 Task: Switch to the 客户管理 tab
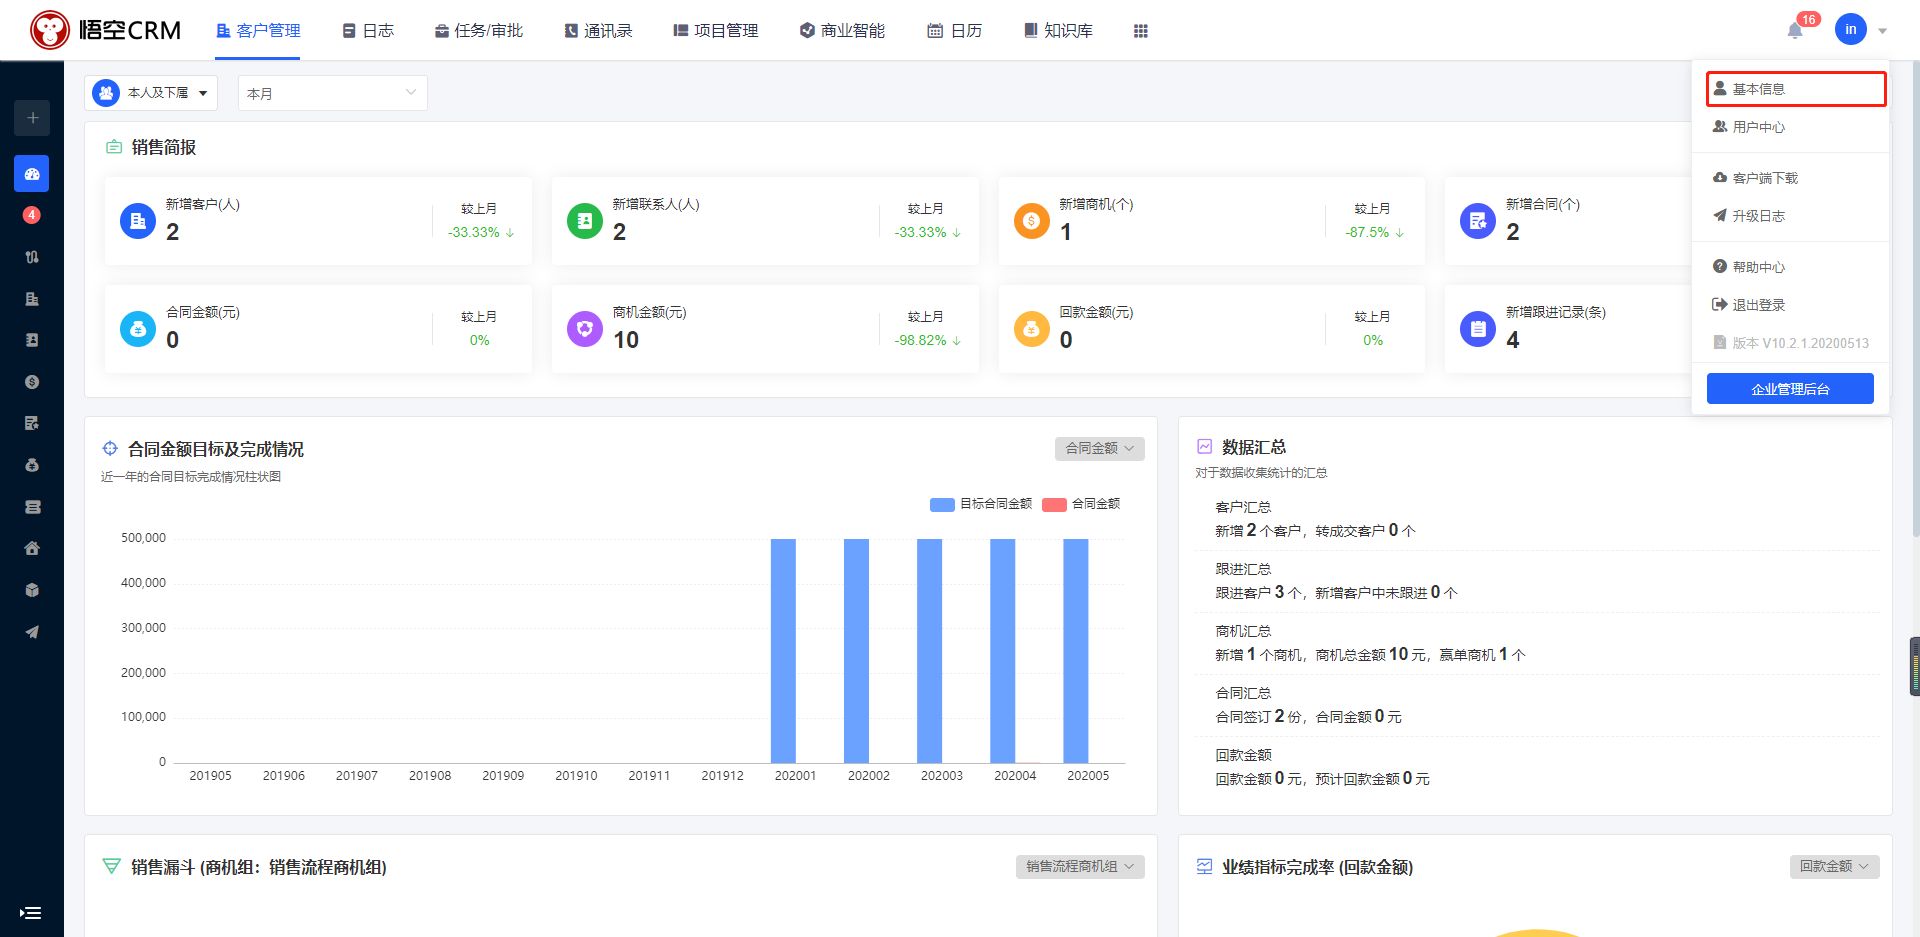pyautogui.click(x=258, y=31)
